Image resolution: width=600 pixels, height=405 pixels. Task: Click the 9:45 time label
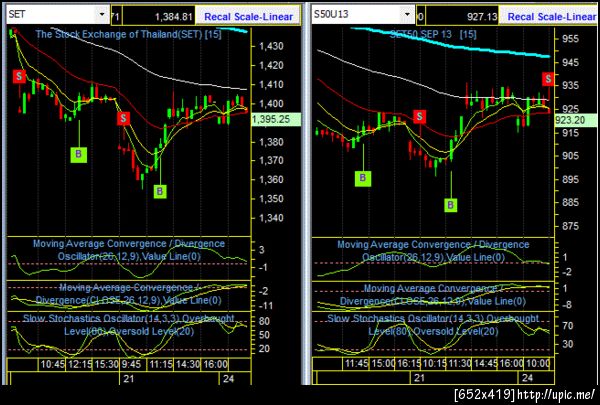pyautogui.click(x=131, y=364)
